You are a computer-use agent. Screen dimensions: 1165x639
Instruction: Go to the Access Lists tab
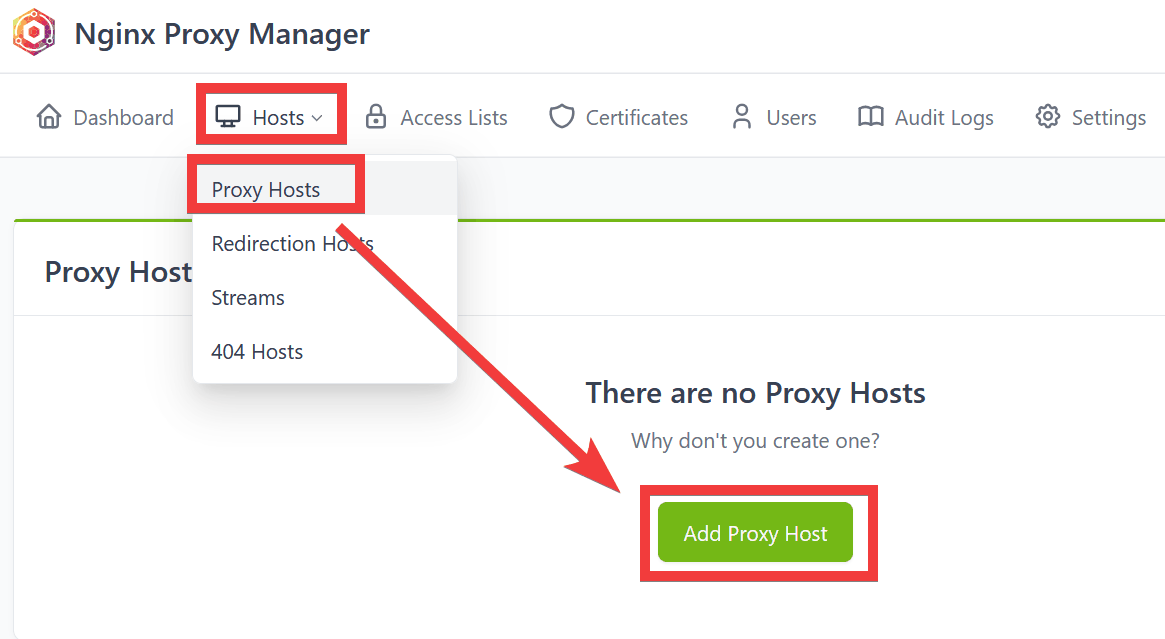point(454,118)
